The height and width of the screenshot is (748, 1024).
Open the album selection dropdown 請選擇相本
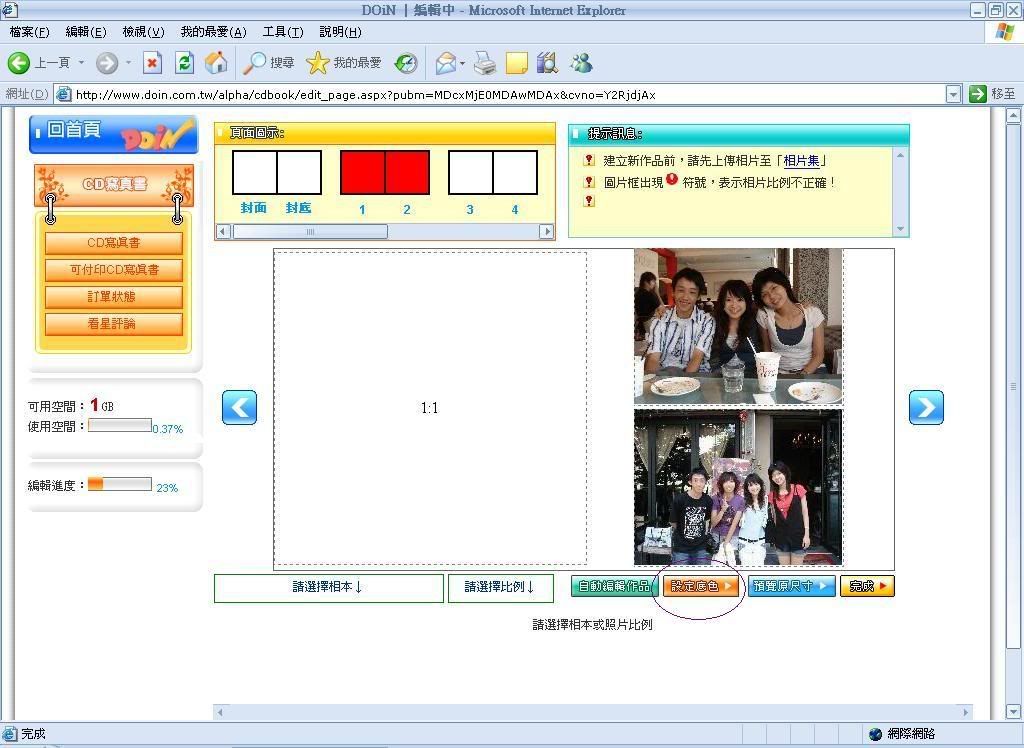pos(328,587)
